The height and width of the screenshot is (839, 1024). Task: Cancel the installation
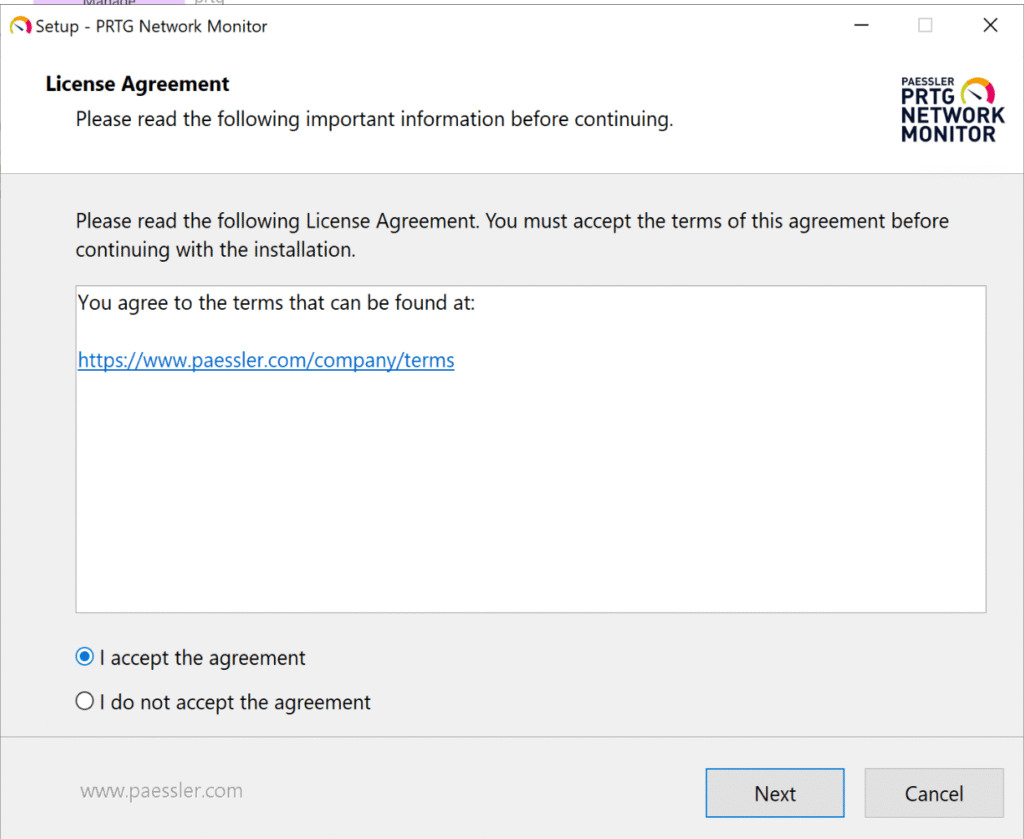(933, 794)
